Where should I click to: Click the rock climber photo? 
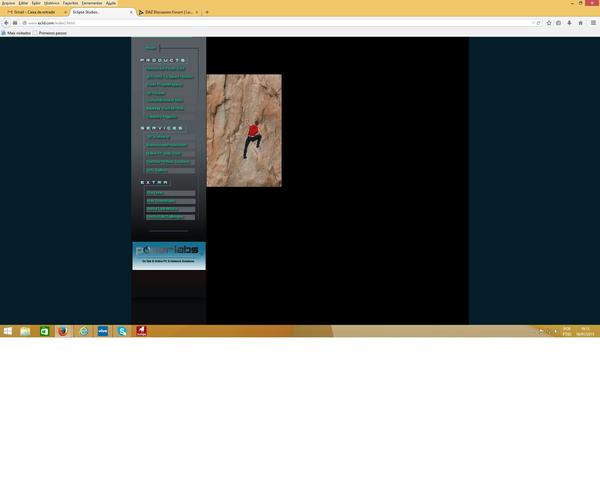pos(244,130)
